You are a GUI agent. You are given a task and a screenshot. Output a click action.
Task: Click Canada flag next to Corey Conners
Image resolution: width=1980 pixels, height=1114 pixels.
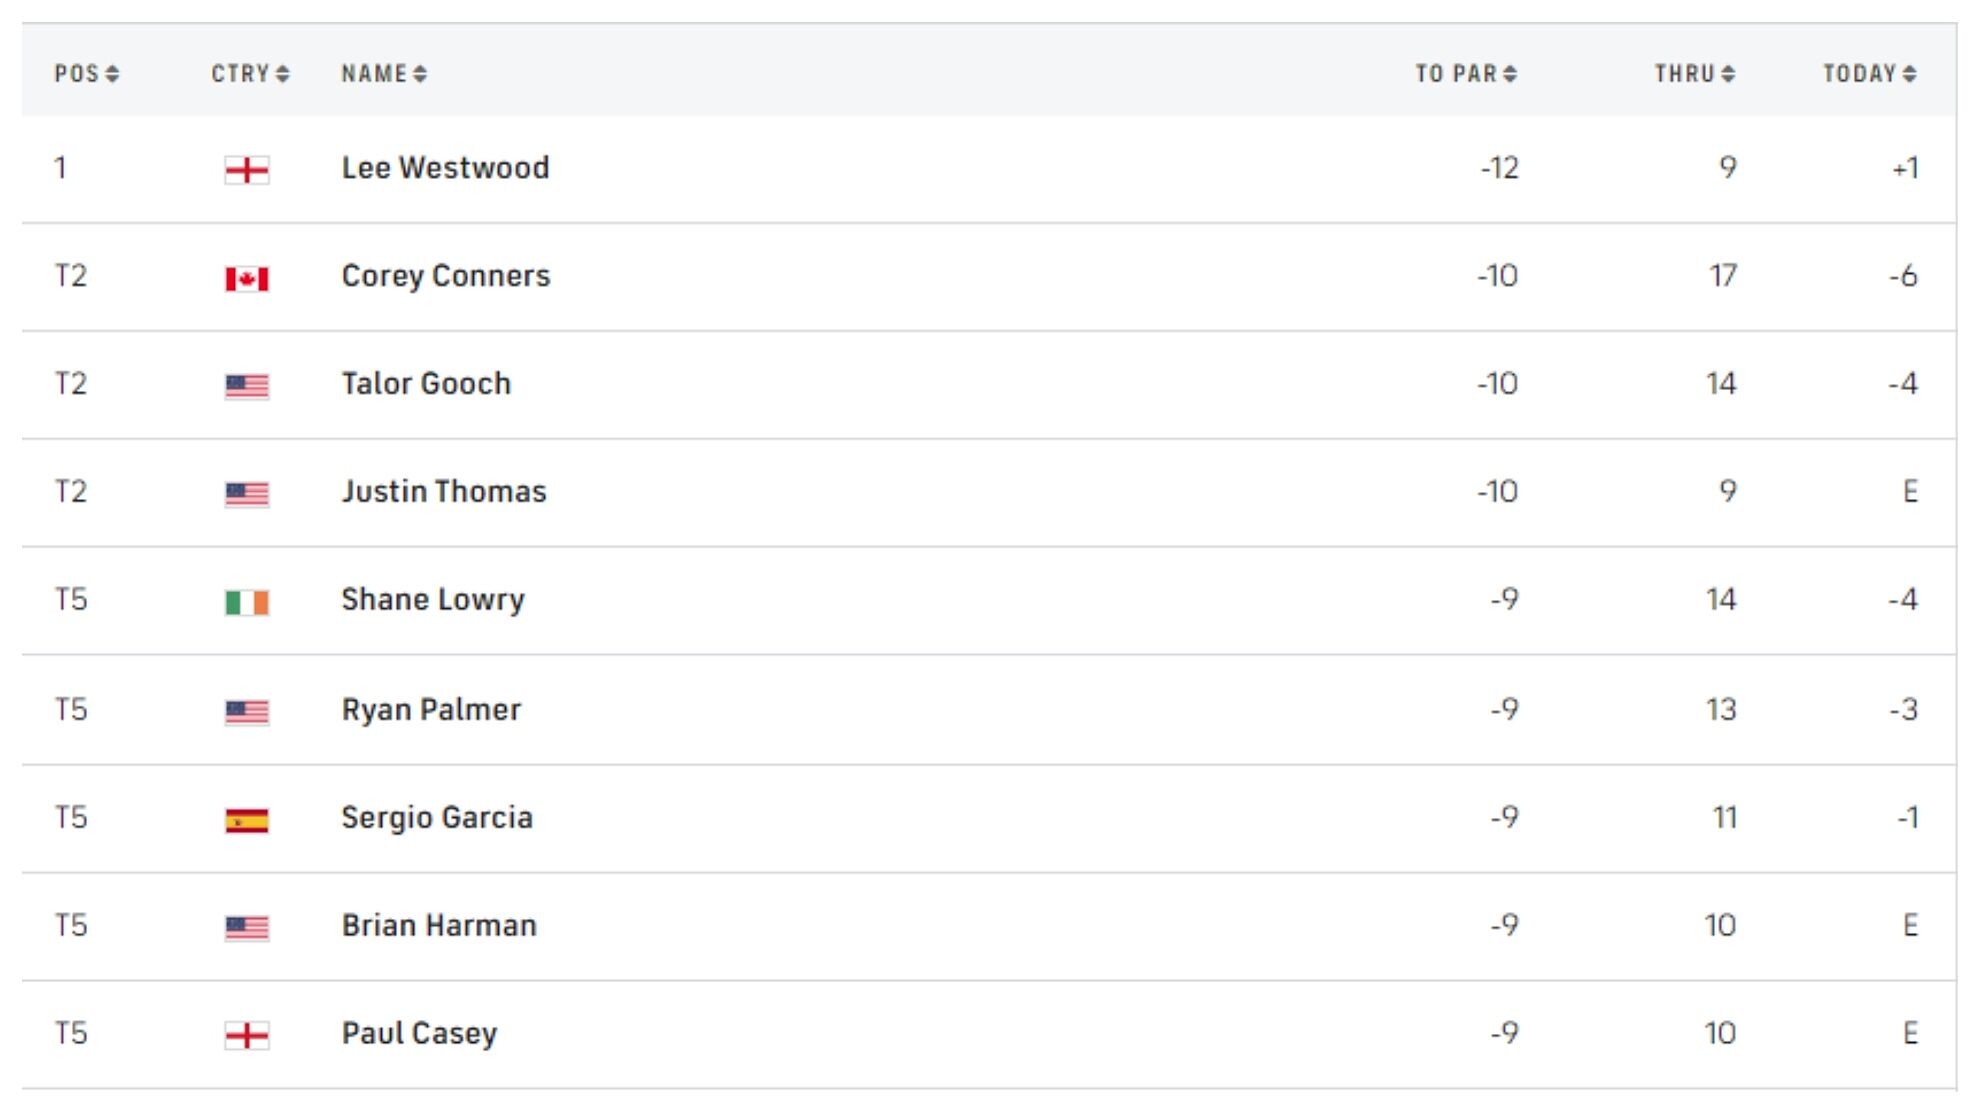tap(246, 278)
